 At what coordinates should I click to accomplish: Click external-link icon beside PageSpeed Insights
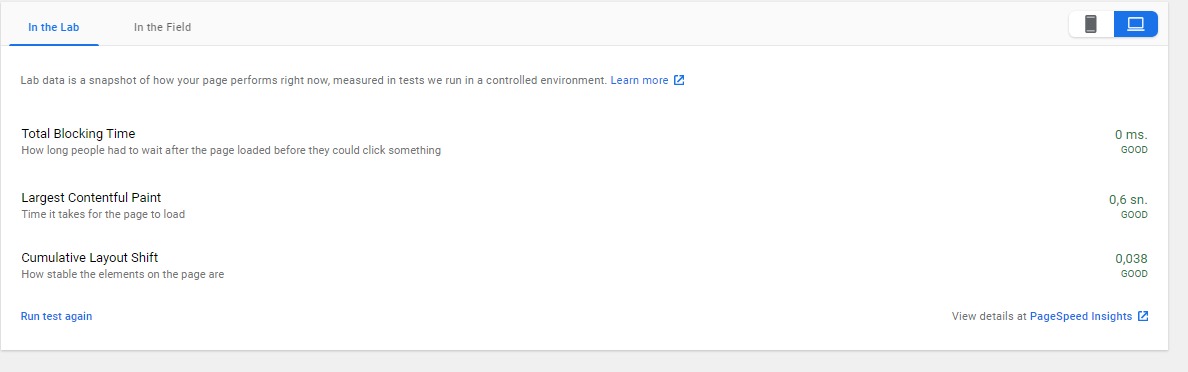pyautogui.click(x=1143, y=317)
